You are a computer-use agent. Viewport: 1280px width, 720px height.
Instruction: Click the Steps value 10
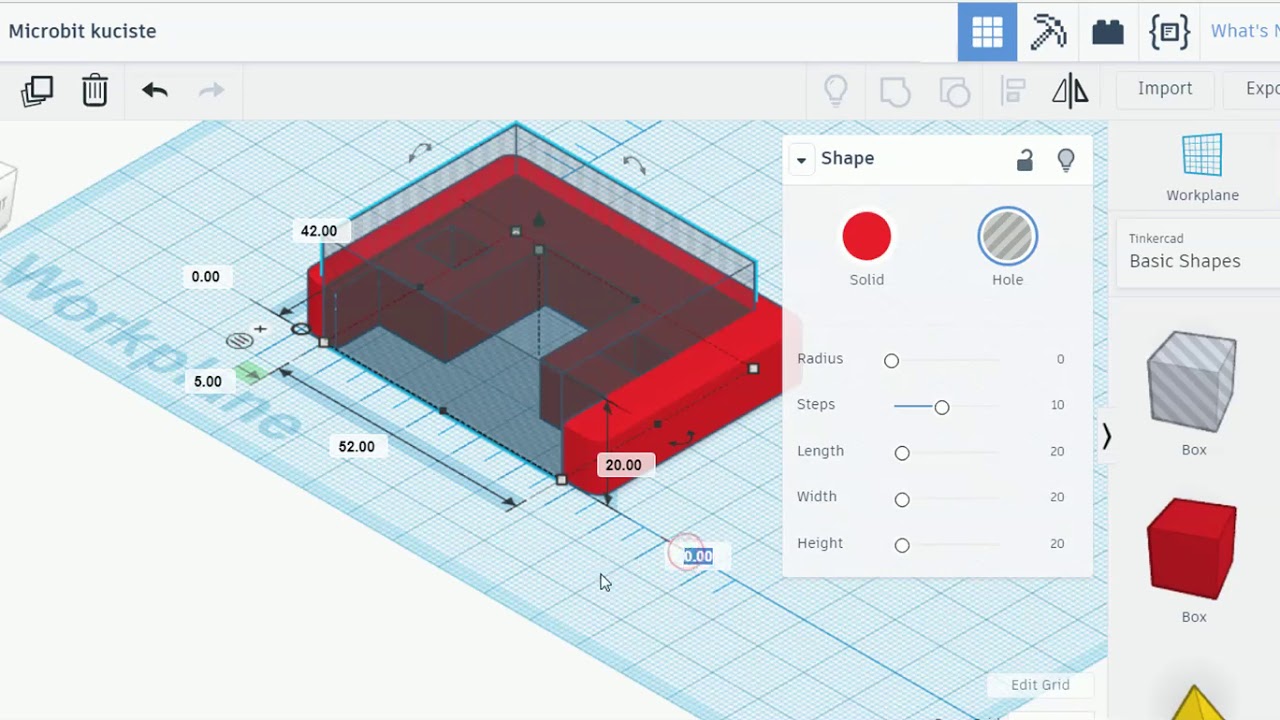click(x=1057, y=405)
